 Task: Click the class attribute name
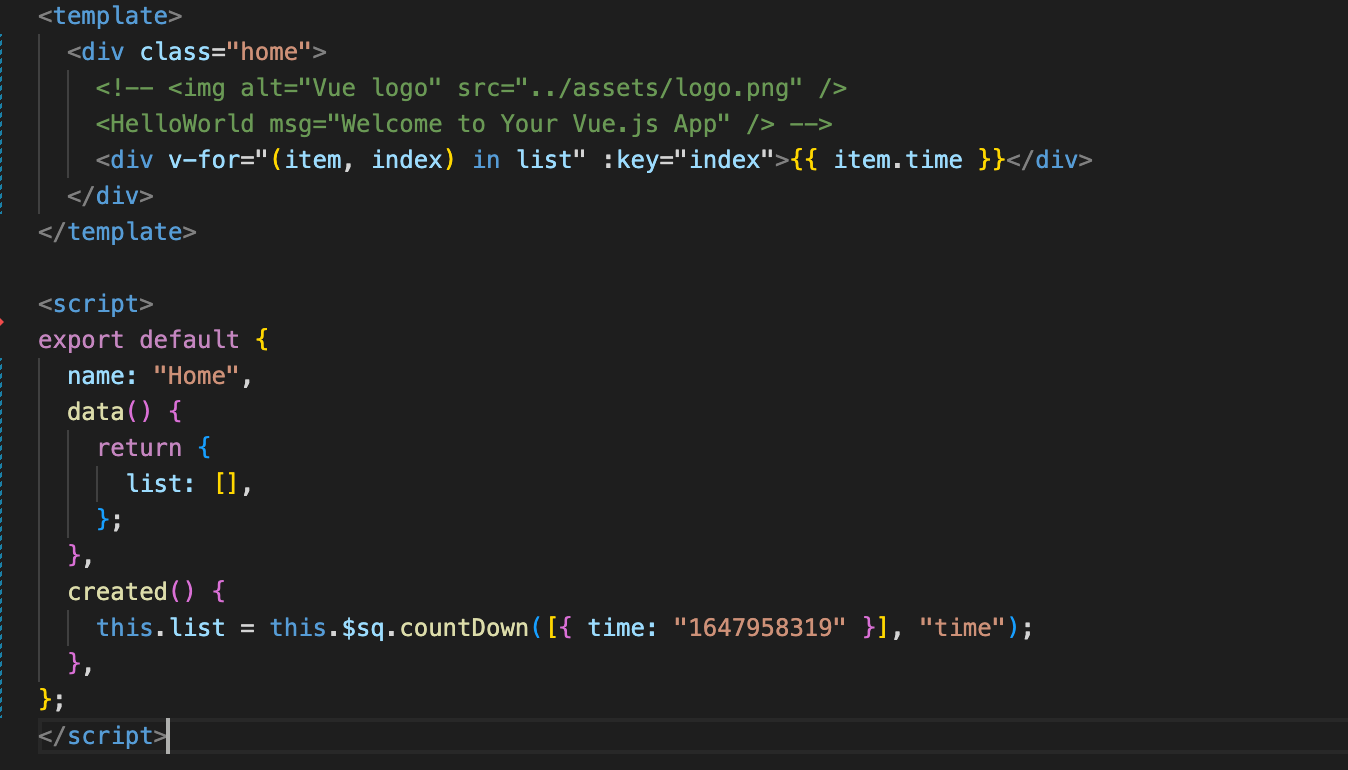(175, 52)
